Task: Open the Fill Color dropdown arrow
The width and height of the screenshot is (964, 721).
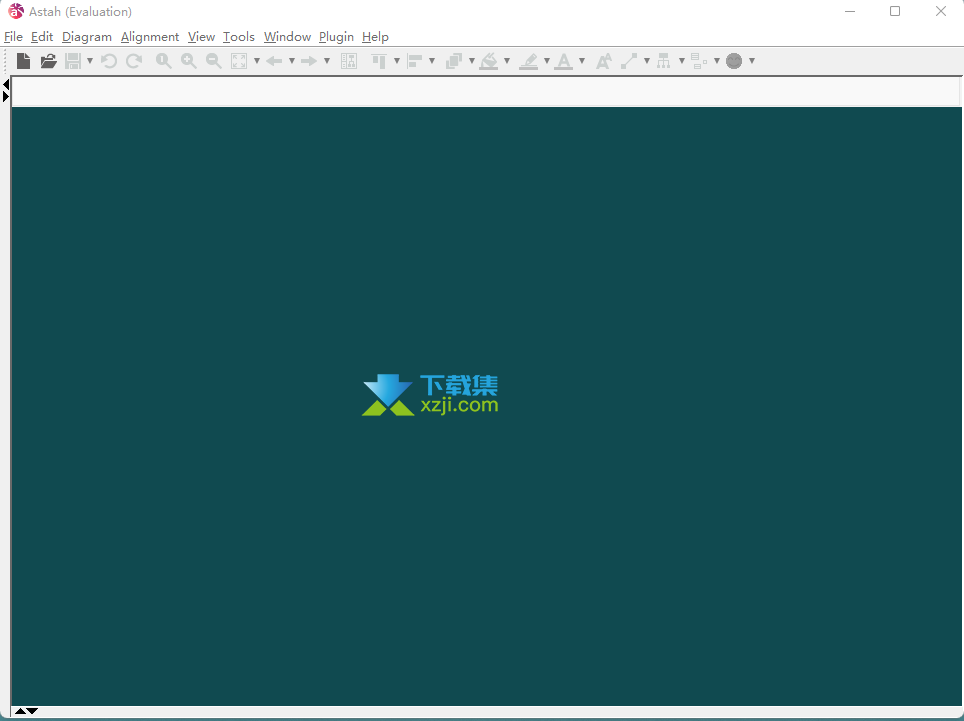Action: [x=507, y=61]
